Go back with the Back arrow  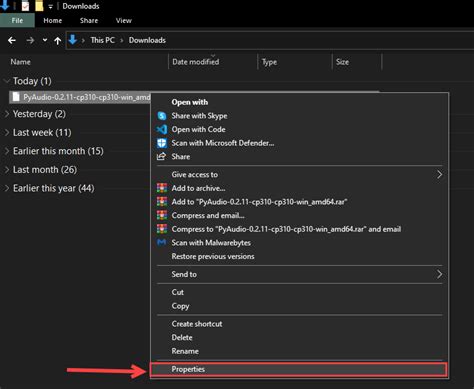pos(12,40)
